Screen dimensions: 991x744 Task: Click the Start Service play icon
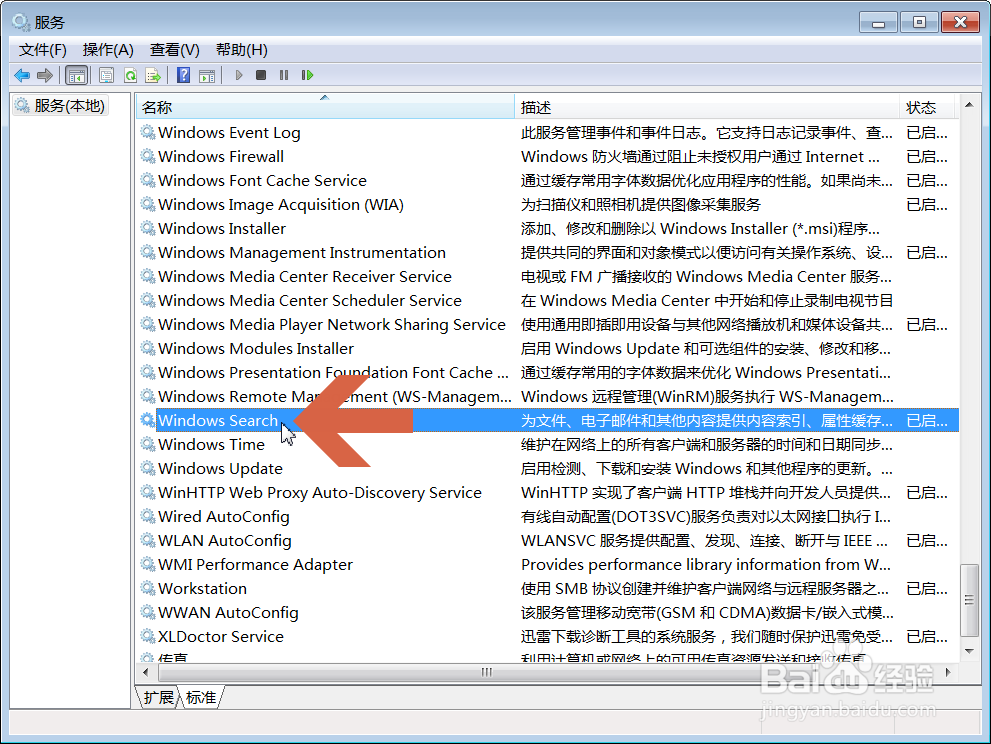pyautogui.click(x=239, y=75)
